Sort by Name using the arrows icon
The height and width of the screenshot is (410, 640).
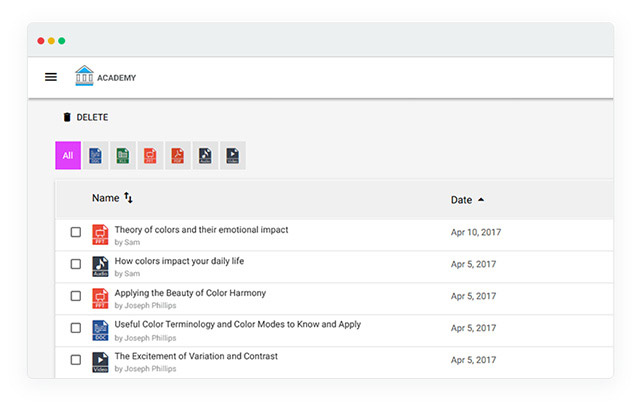128,197
